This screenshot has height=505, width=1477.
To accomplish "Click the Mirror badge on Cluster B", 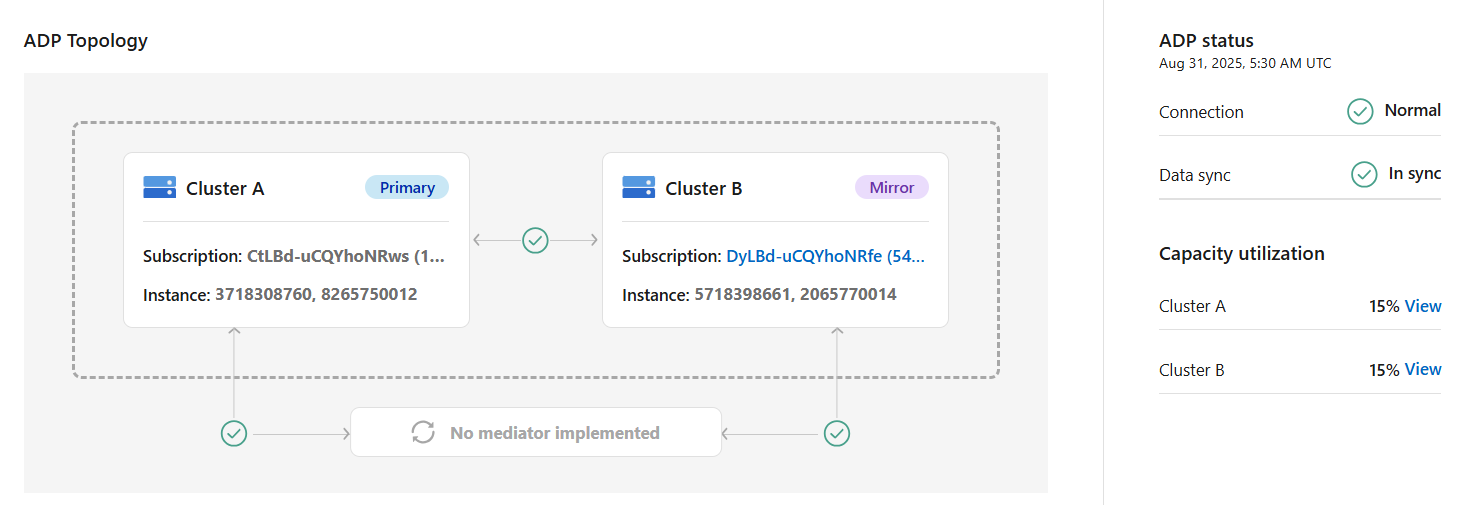I will (x=891, y=187).
